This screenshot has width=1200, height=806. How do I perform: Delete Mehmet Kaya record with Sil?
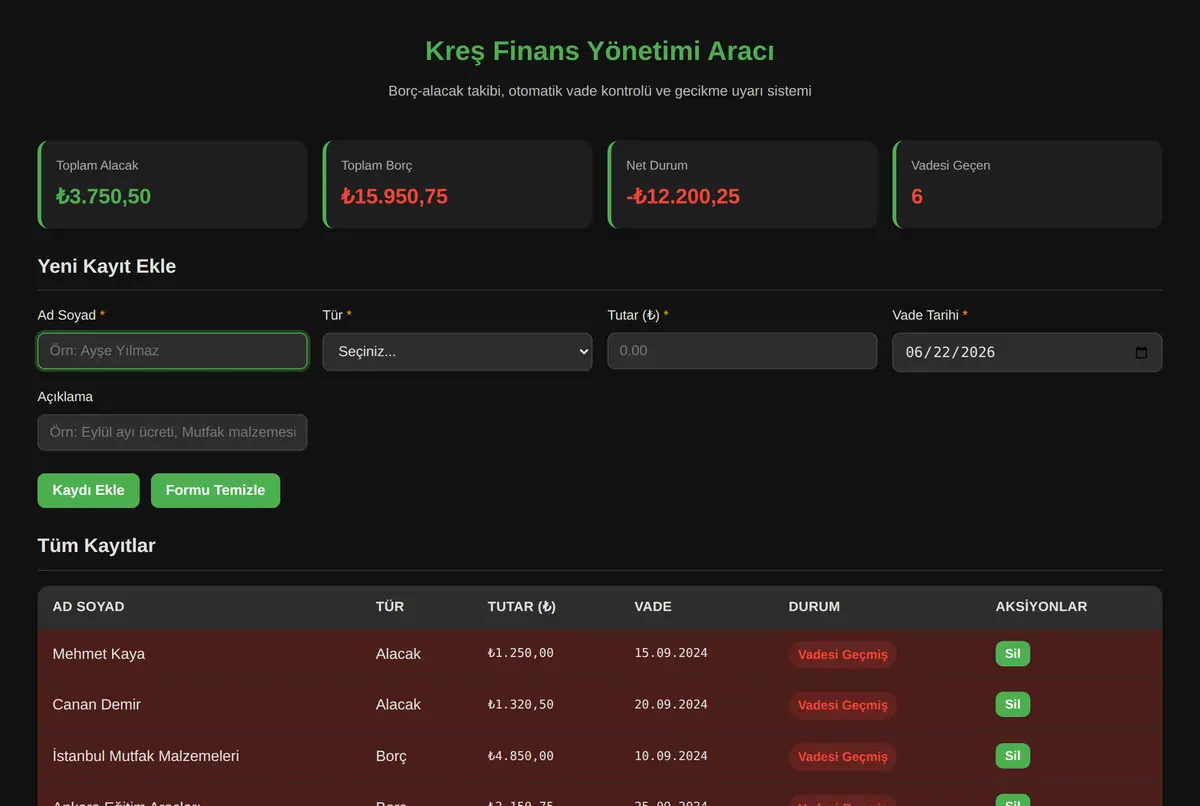click(x=1012, y=654)
